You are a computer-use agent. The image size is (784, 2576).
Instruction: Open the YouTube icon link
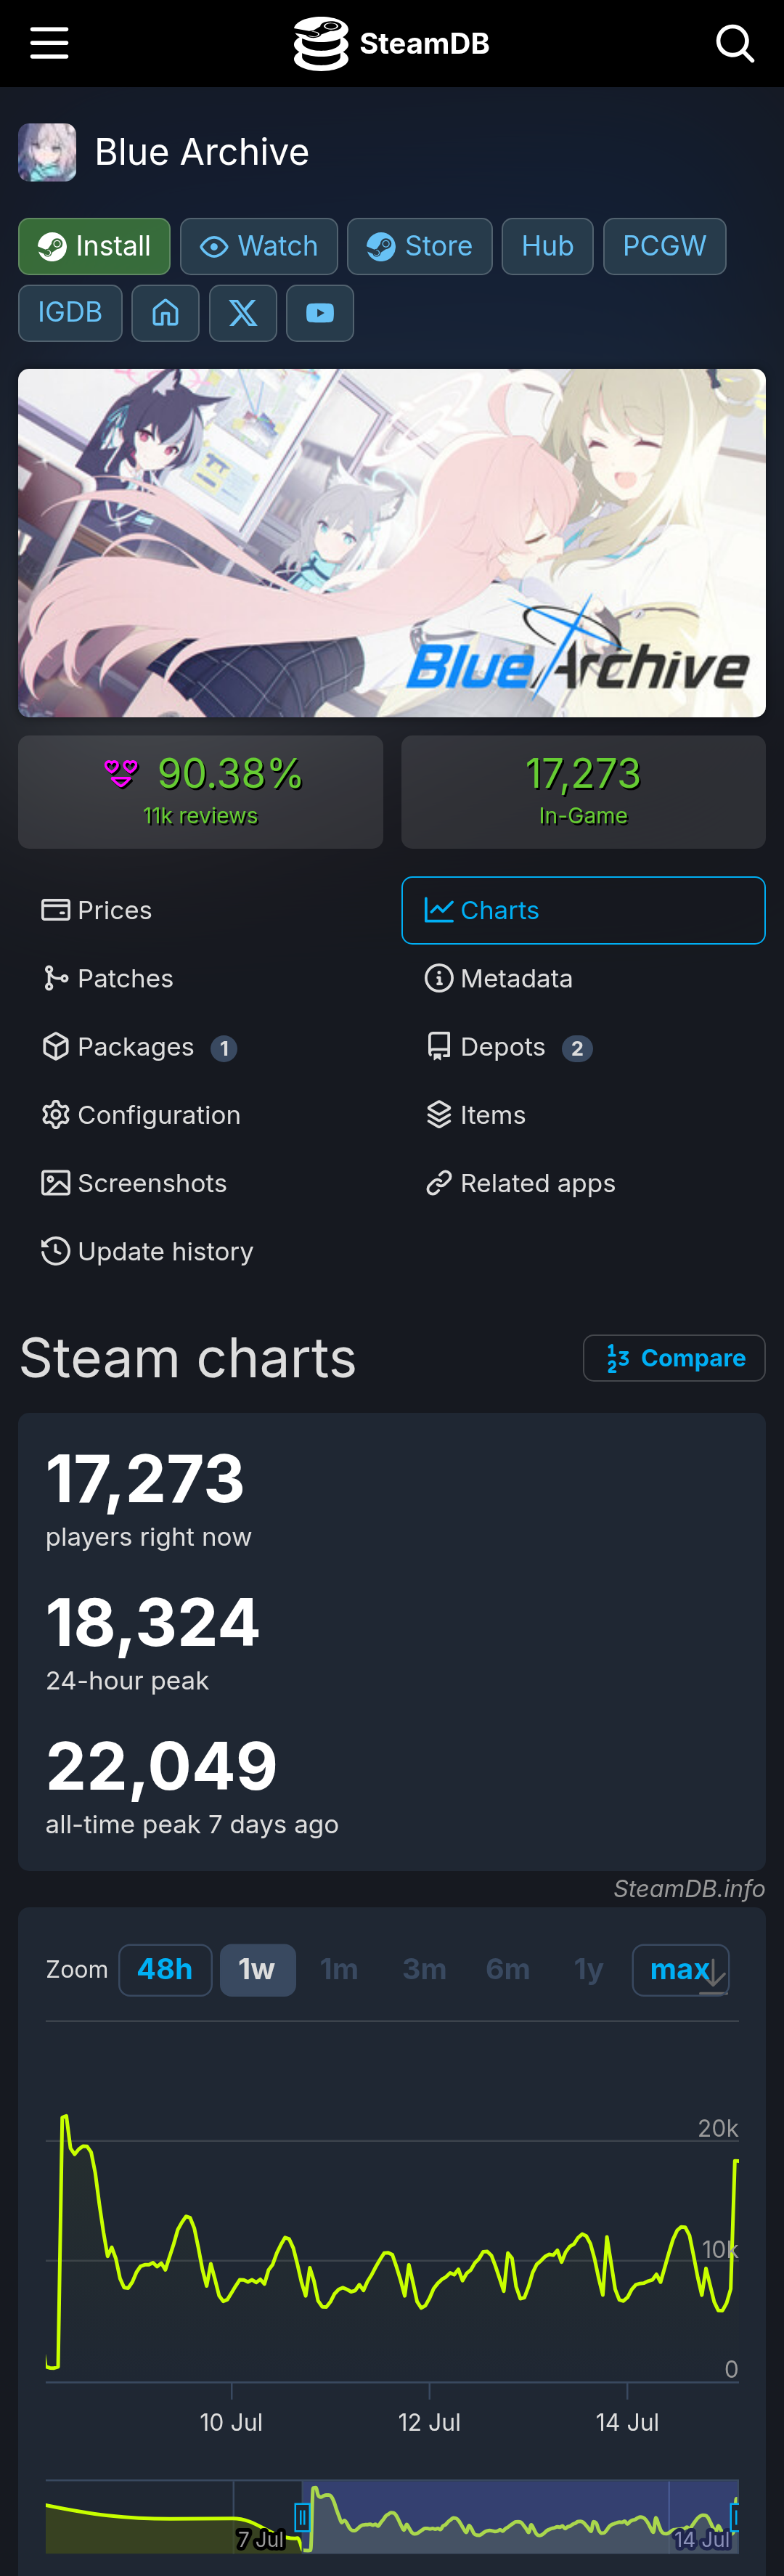(x=320, y=313)
